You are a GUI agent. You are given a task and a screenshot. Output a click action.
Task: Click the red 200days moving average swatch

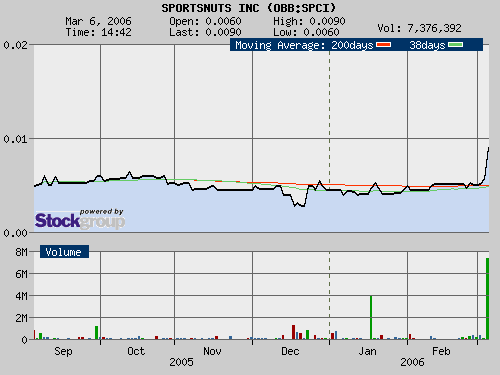[x=383, y=45]
